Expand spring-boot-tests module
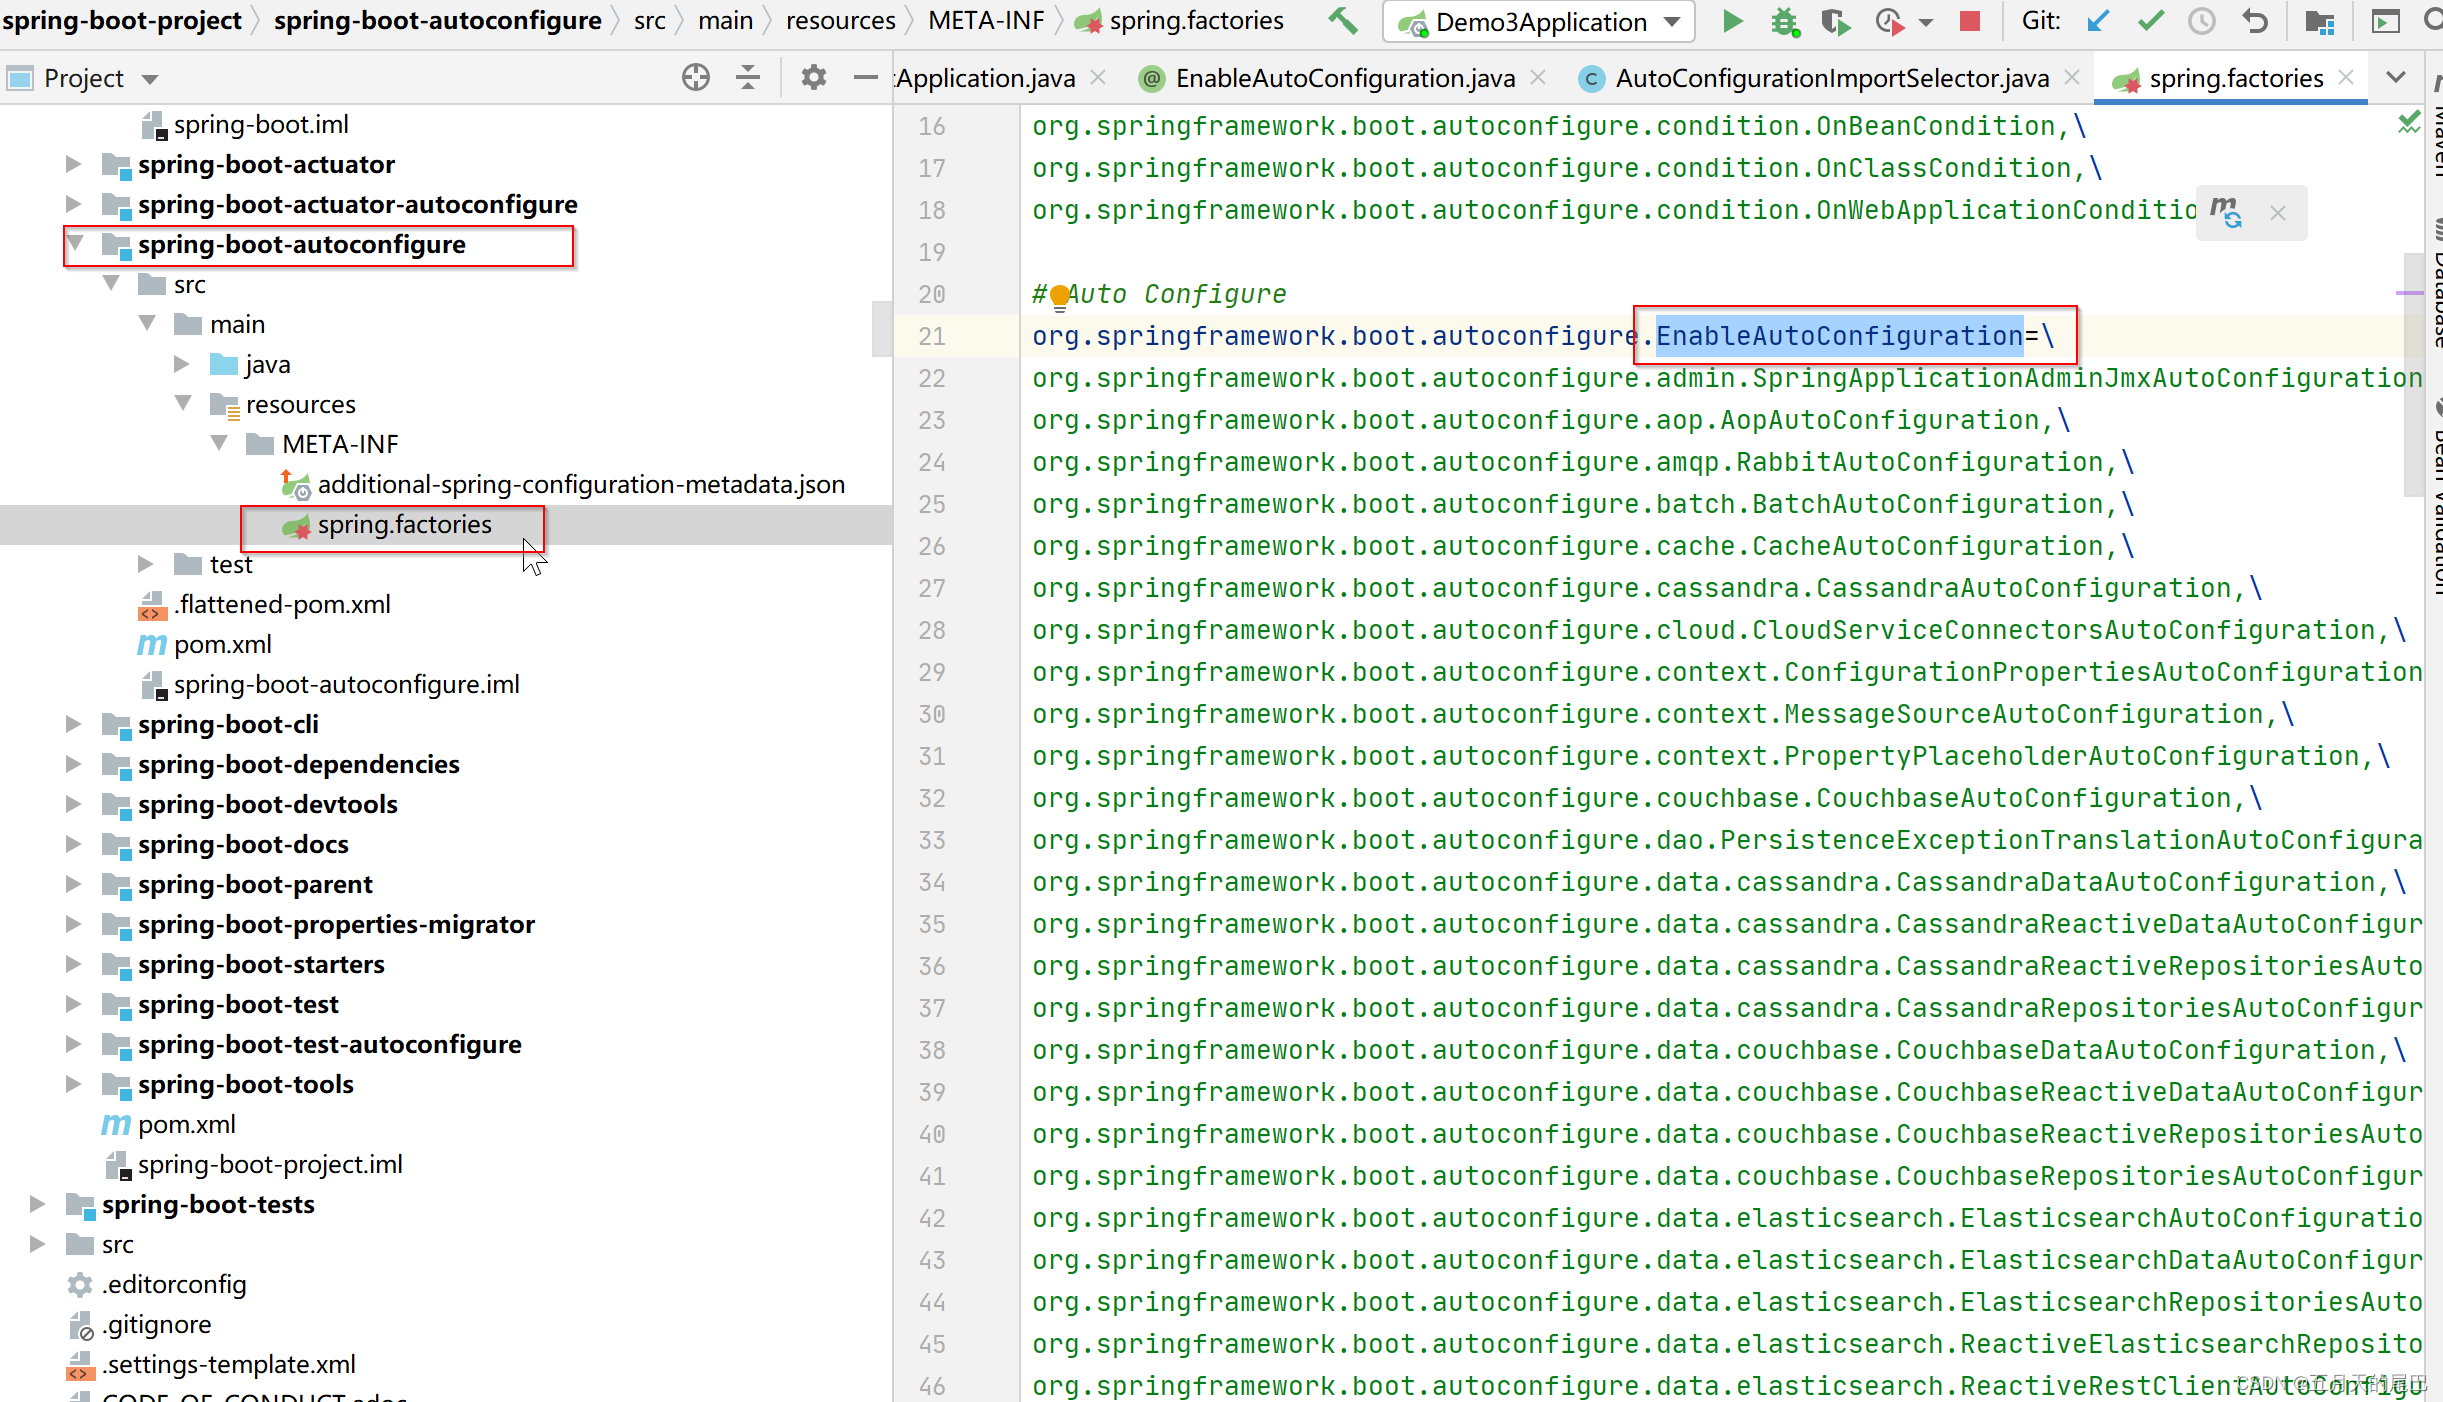The height and width of the screenshot is (1402, 2443). coord(37,1204)
